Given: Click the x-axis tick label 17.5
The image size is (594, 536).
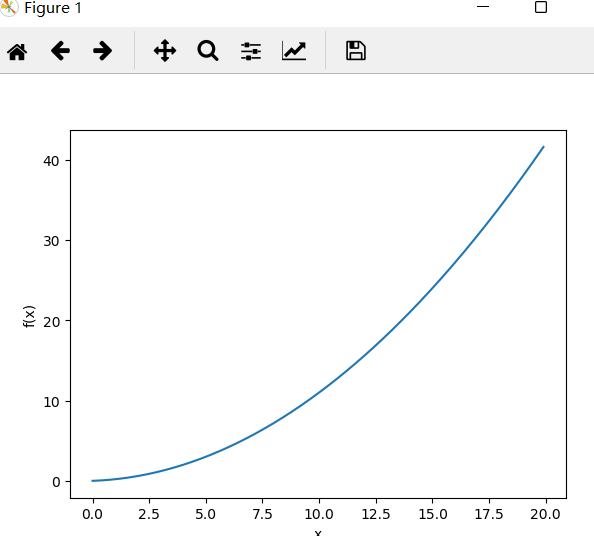Looking at the screenshot, I should [489, 514].
